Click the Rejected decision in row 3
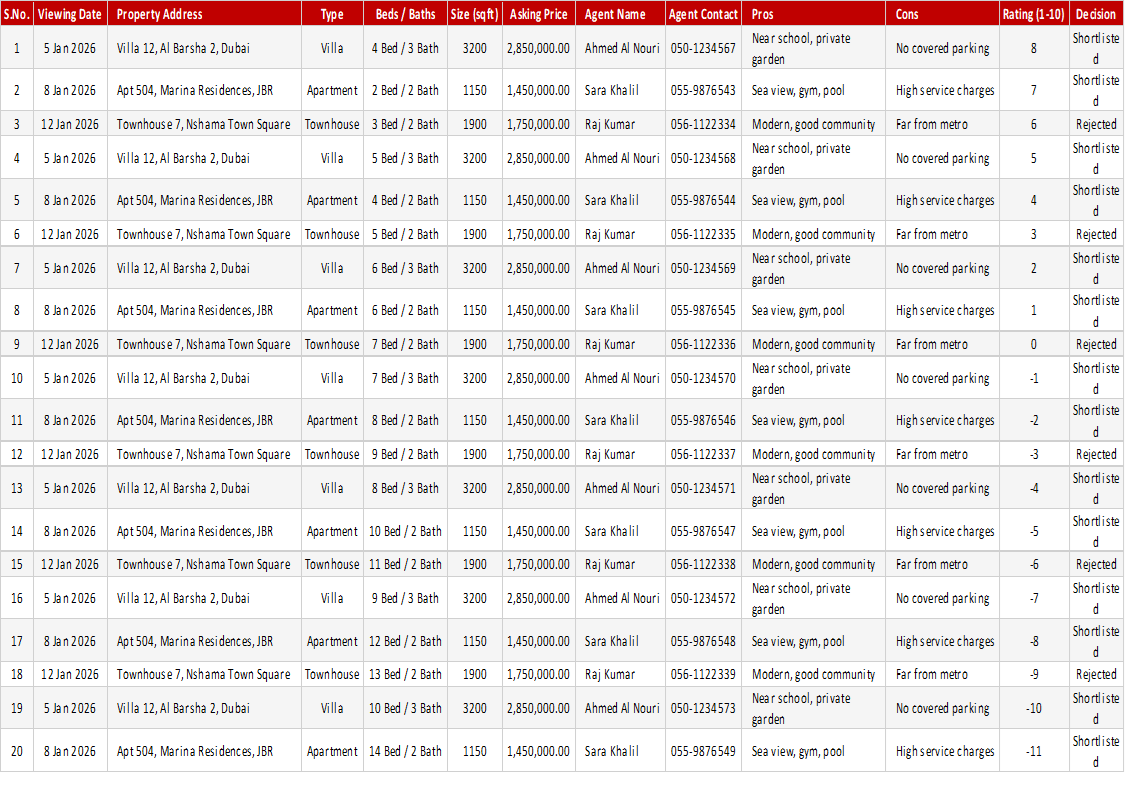Screen dimensions: 1125x809 1096,124
